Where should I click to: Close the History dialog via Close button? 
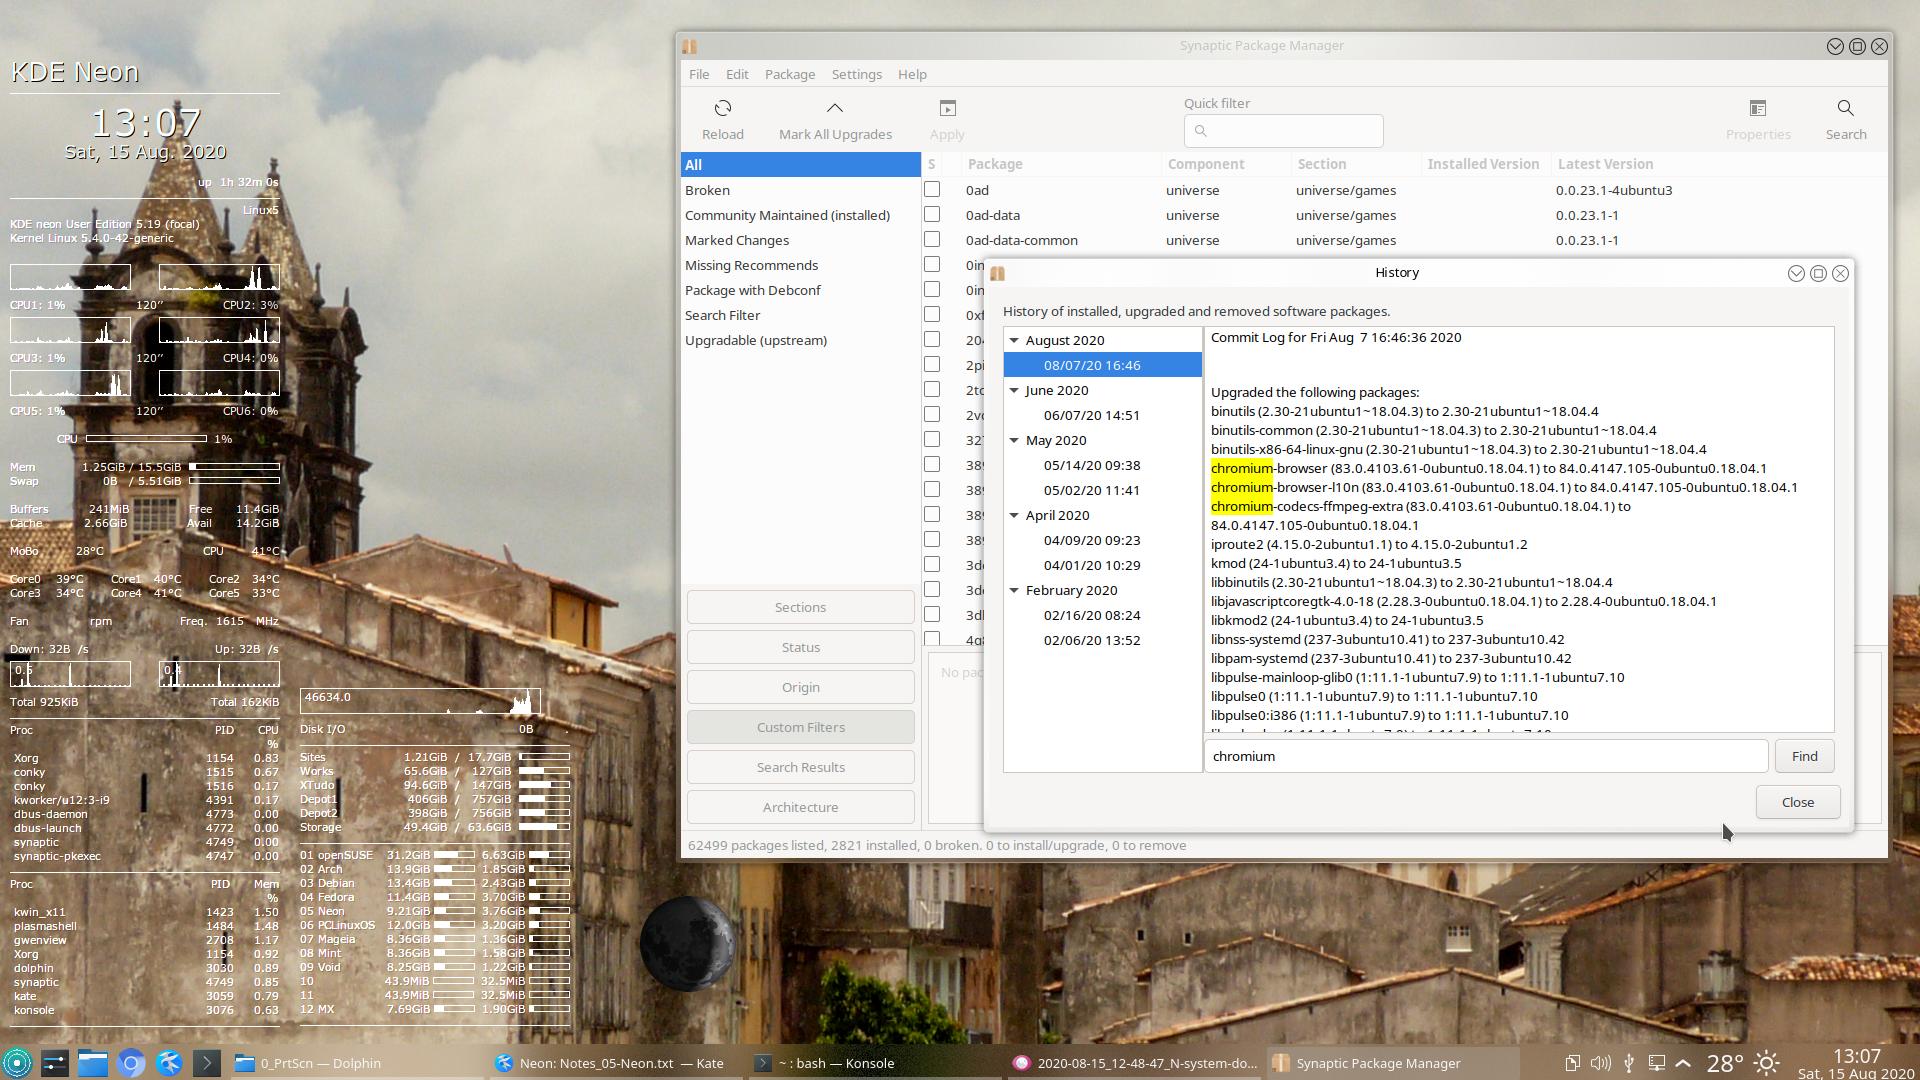click(1797, 802)
